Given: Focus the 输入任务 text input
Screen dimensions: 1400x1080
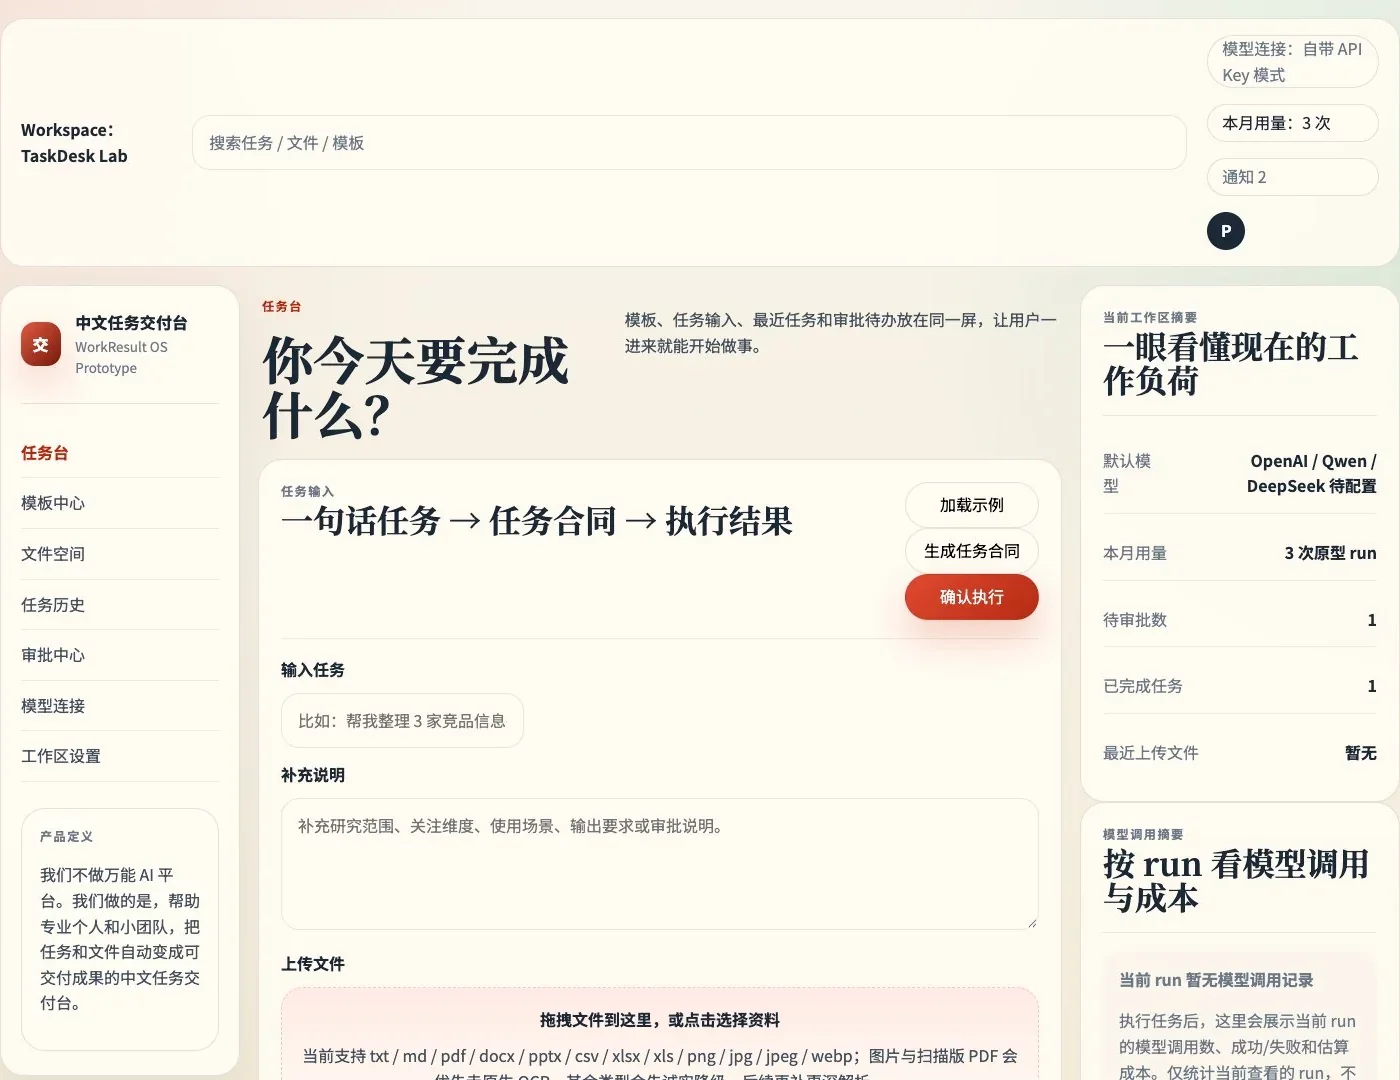Looking at the screenshot, I should (x=402, y=721).
